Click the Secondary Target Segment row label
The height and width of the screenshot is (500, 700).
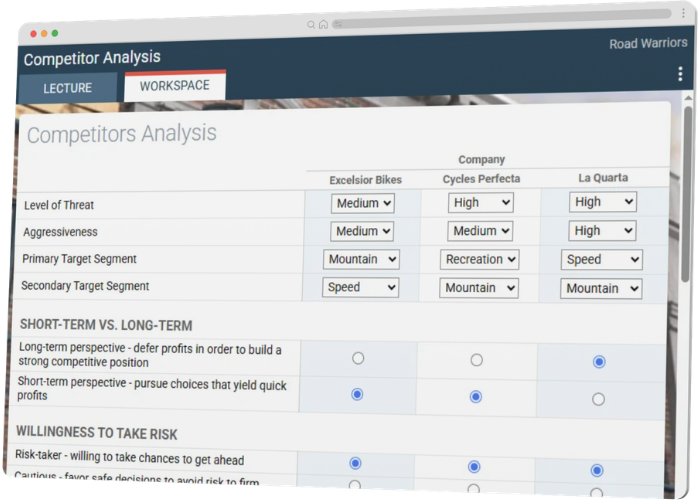(x=85, y=286)
